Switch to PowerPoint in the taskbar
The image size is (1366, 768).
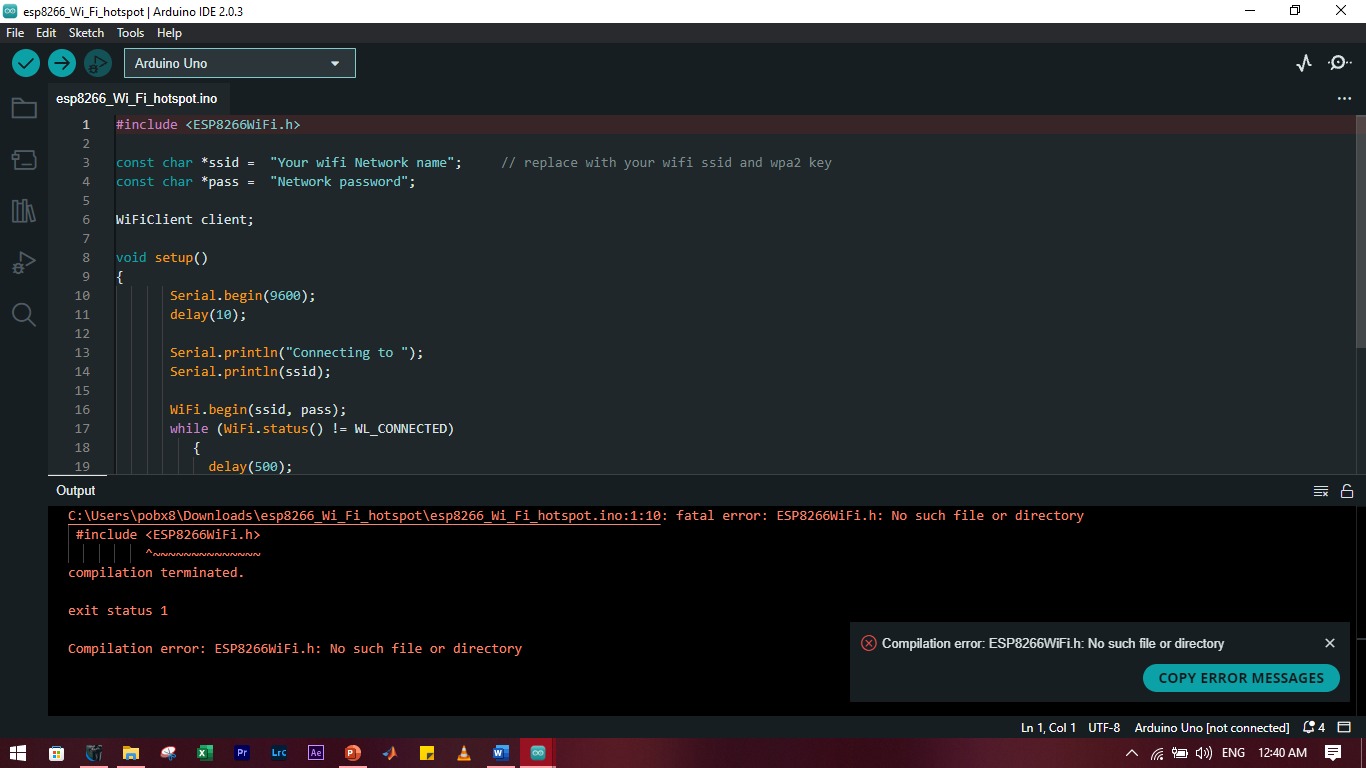[353, 753]
